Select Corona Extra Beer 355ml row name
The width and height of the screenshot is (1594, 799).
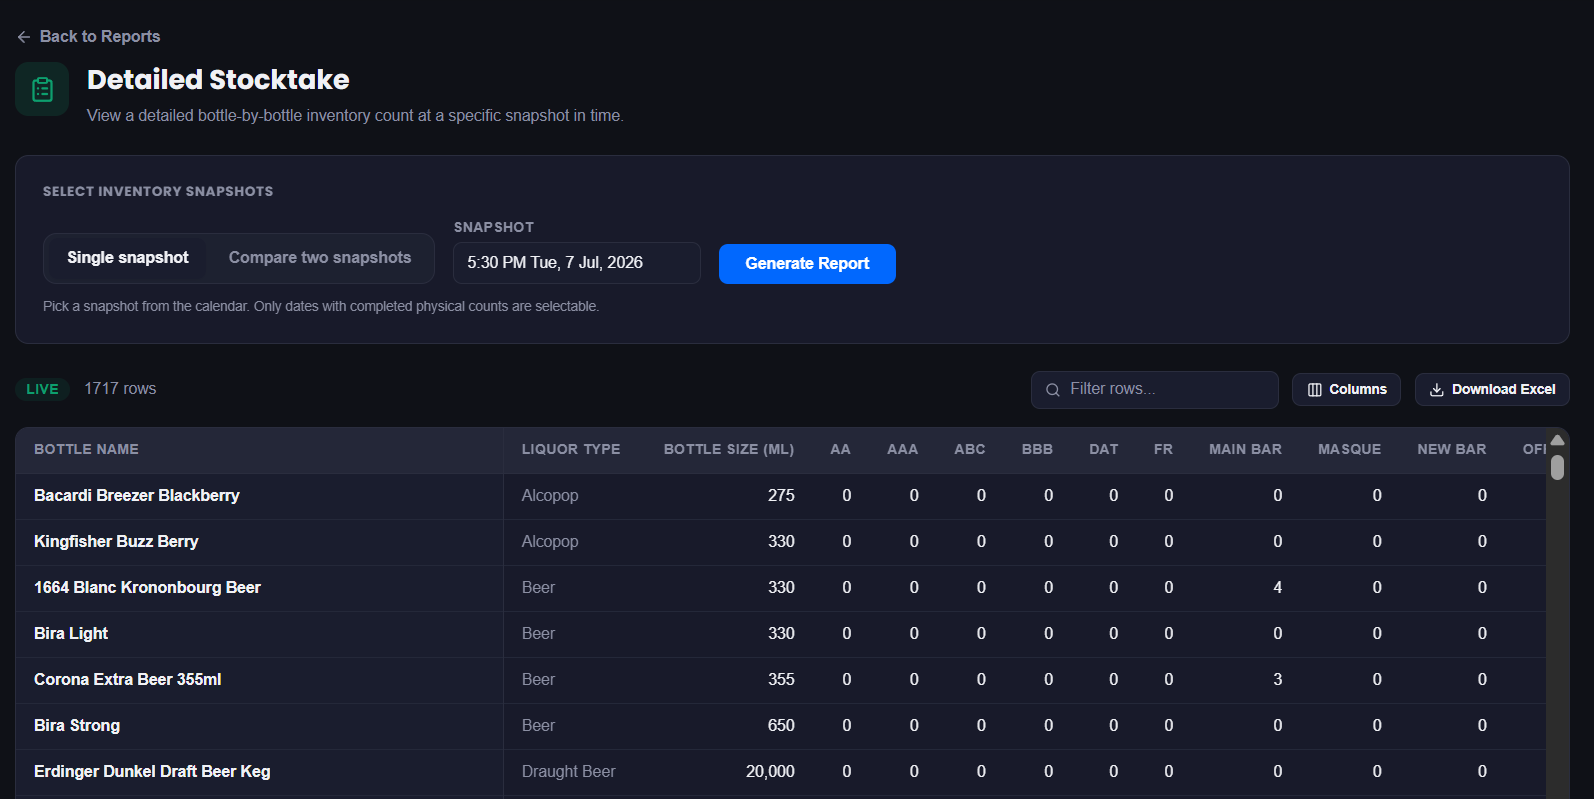(x=128, y=680)
